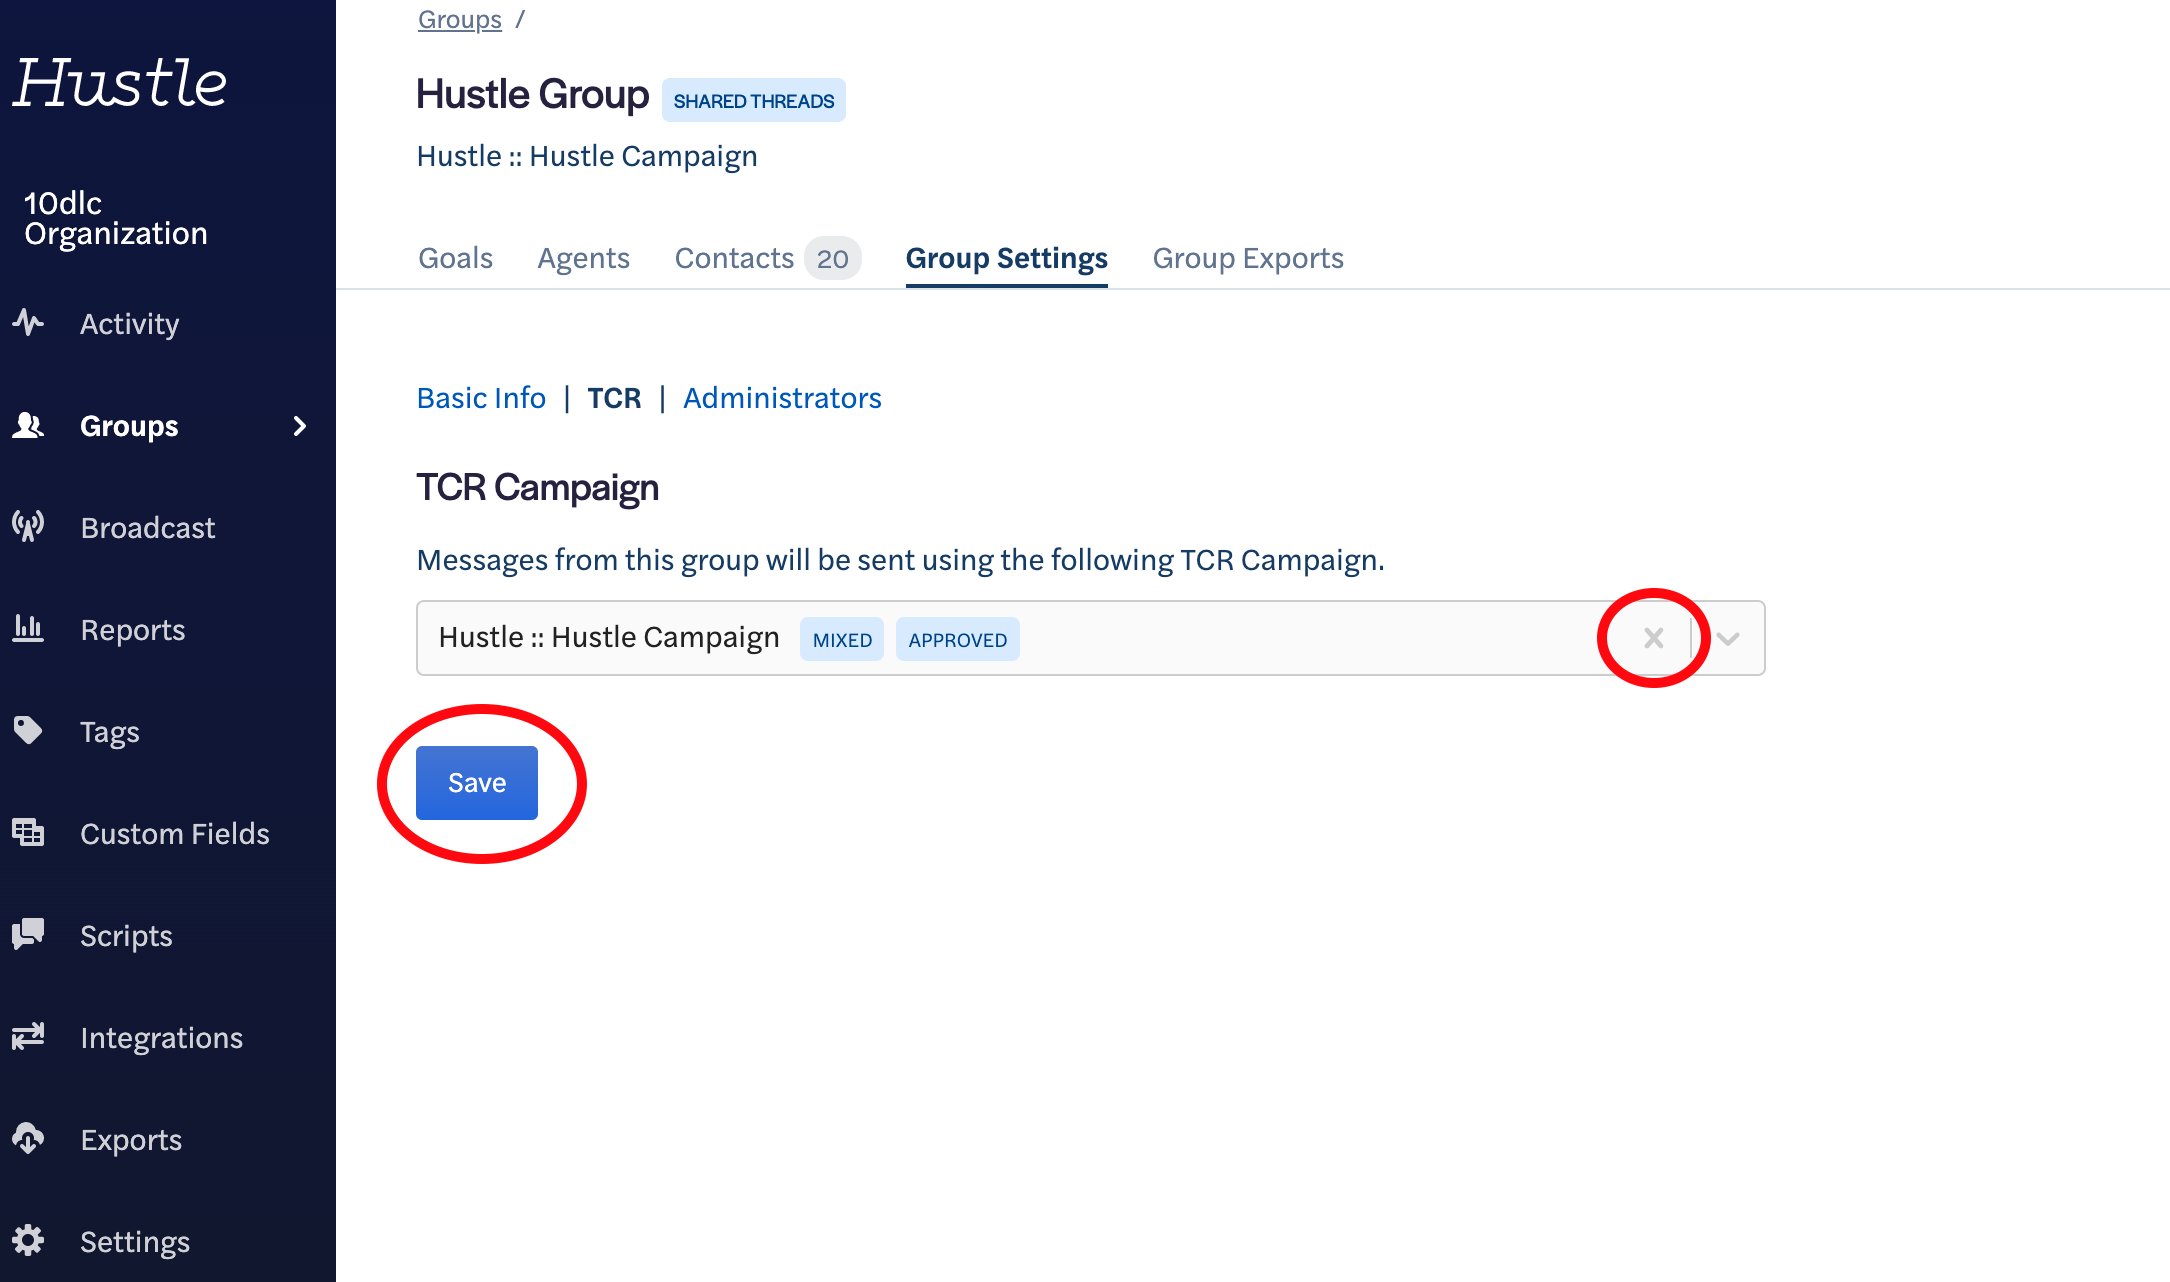Click the APPROVED campaign badge
The height and width of the screenshot is (1282, 2170).
click(x=958, y=640)
